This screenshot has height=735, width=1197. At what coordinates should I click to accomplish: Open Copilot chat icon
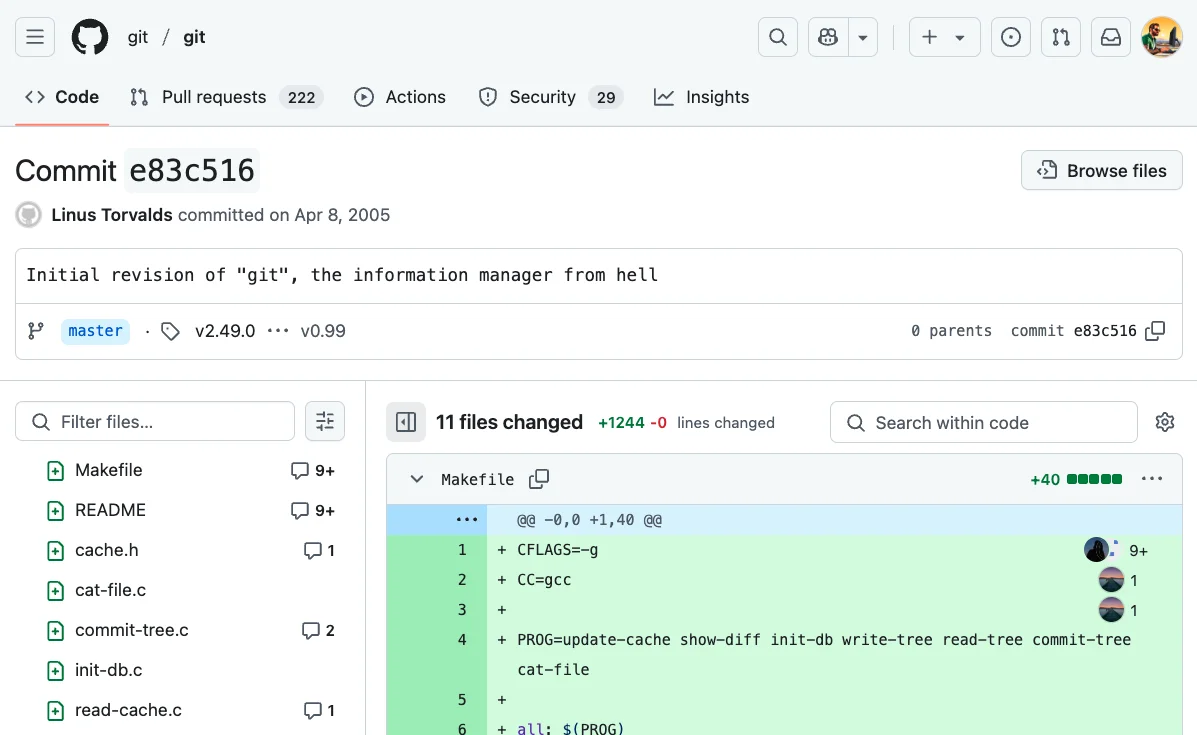point(828,37)
